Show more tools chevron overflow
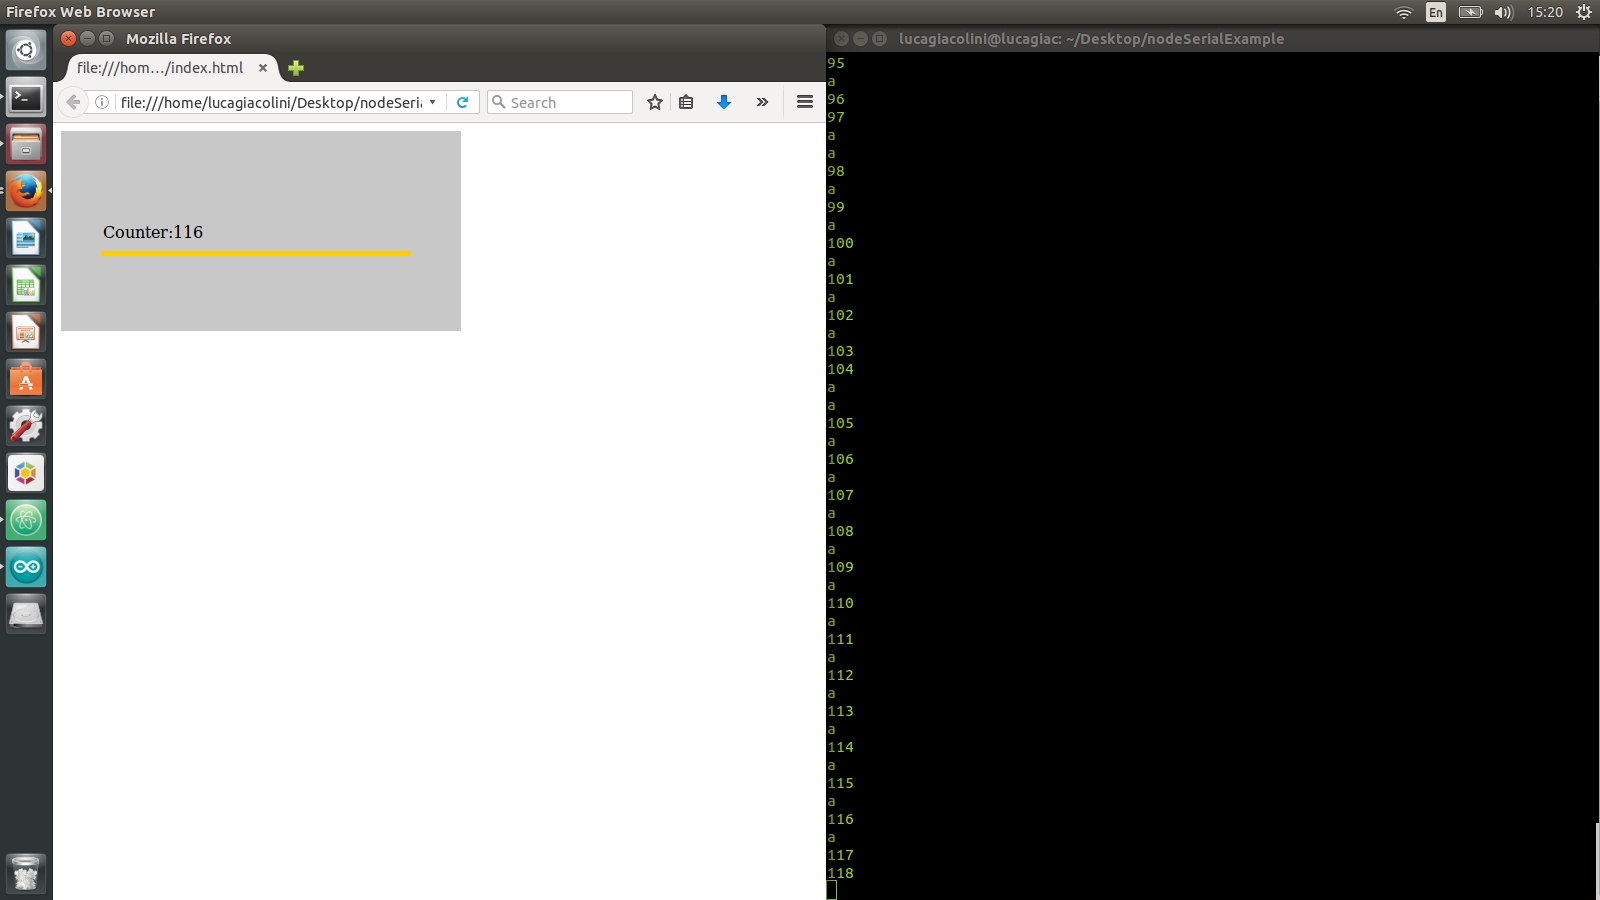The height and width of the screenshot is (900, 1600). pos(762,102)
